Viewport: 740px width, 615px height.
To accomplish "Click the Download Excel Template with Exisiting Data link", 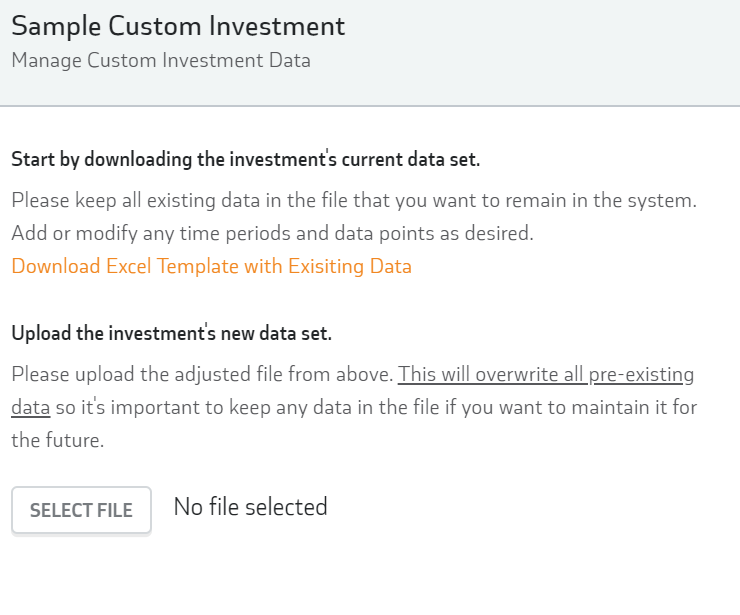I will pos(211,267).
